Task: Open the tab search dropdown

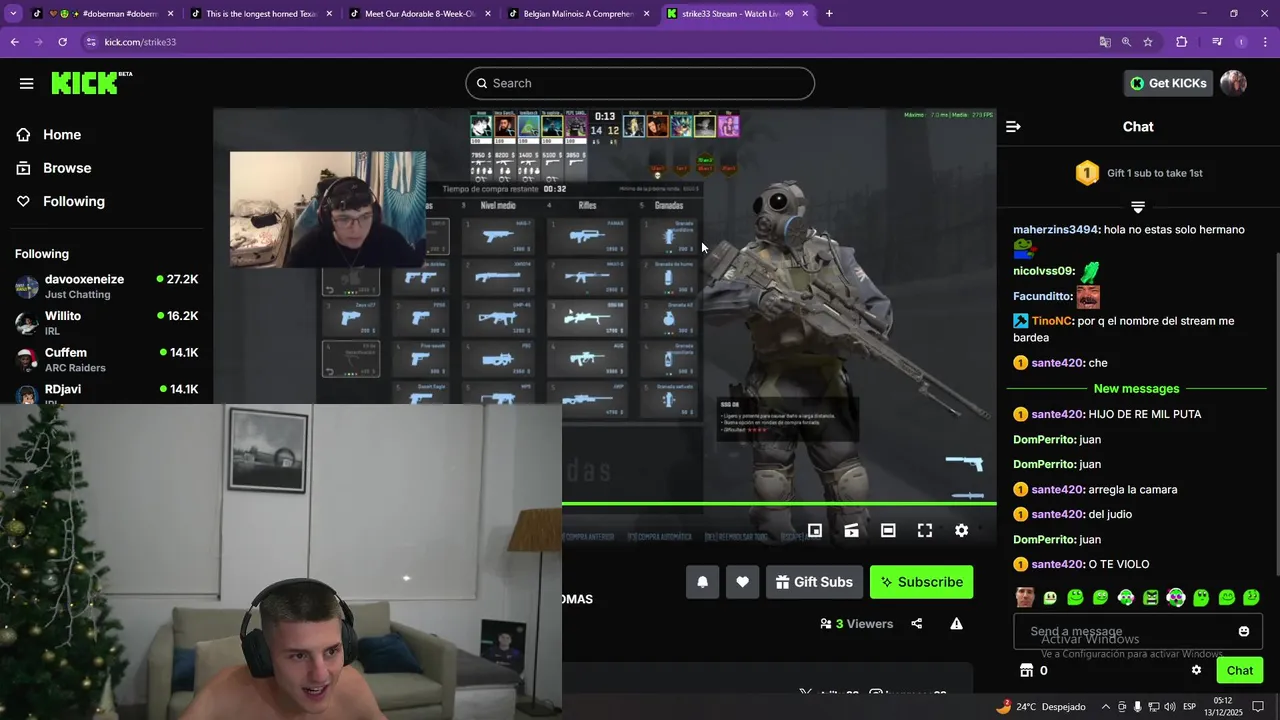Action: pyautogui.click(x=14, y=14)
